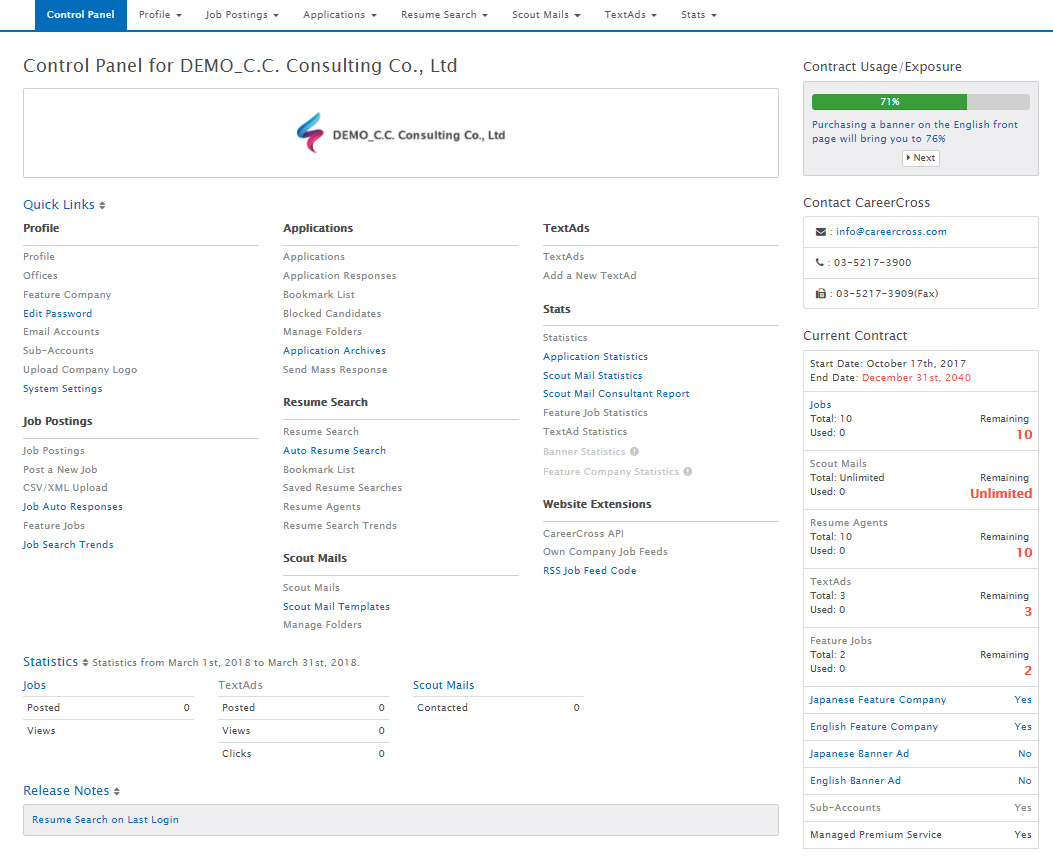Image resolution: width=1053 pixels, height=858 pixels.
Task: Collapse the Quick Links section arrows
Action: click(x=102, y=205)
